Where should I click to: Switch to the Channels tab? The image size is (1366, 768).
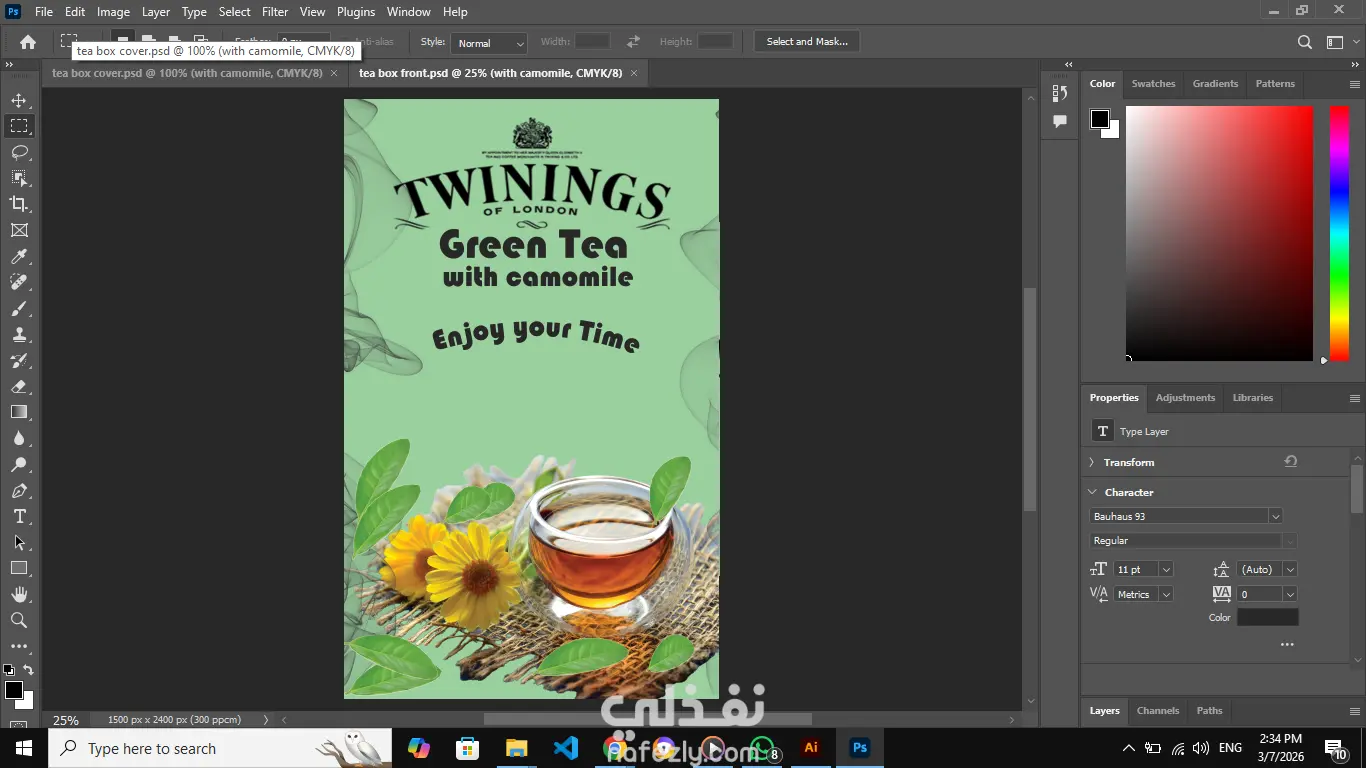pos(1158,711)
